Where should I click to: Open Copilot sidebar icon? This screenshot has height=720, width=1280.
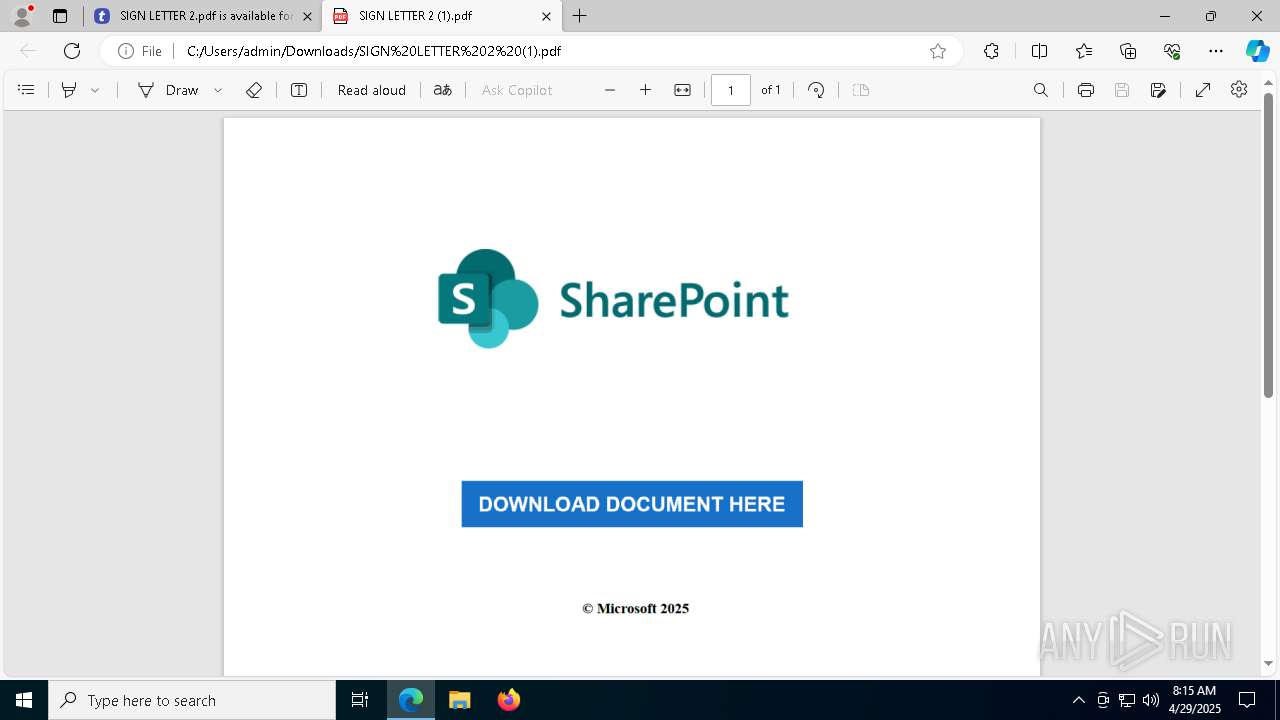1258,51
